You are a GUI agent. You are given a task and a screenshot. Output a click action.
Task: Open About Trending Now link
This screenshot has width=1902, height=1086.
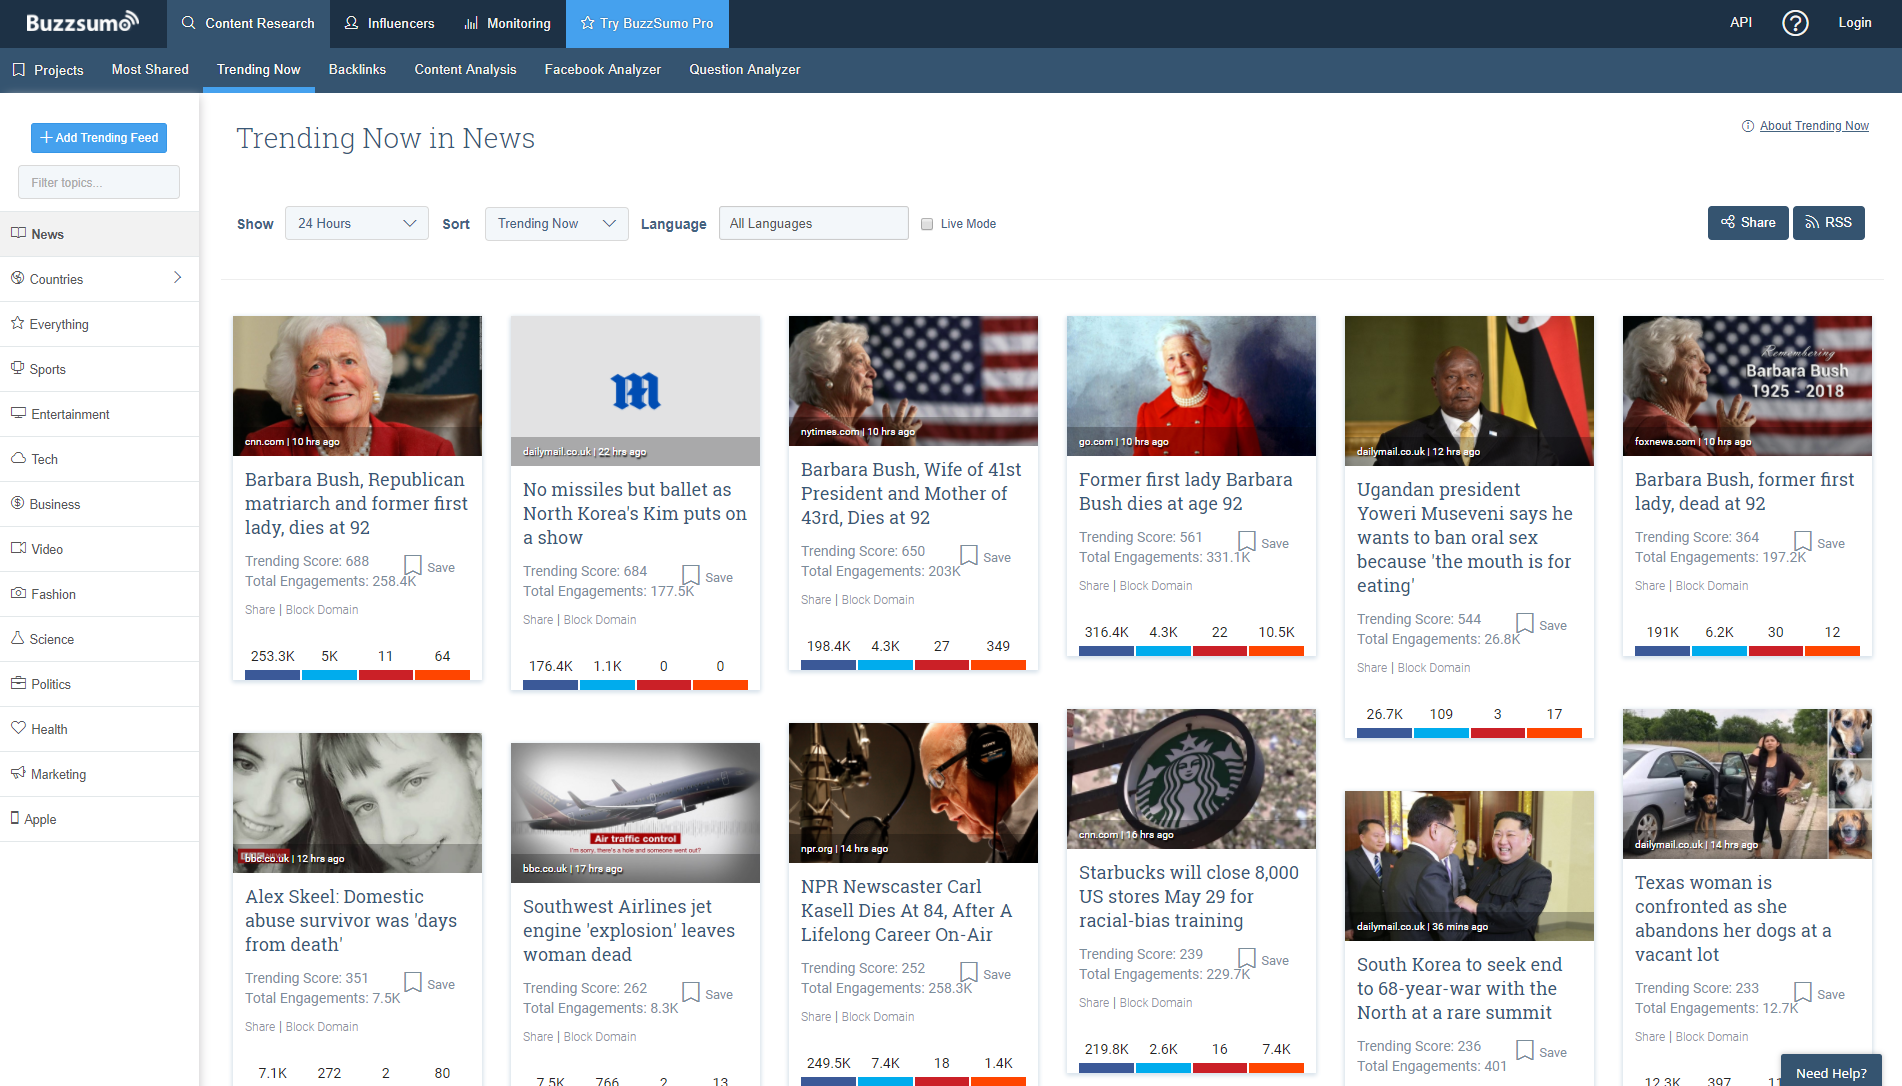[x=1814, y=126]
